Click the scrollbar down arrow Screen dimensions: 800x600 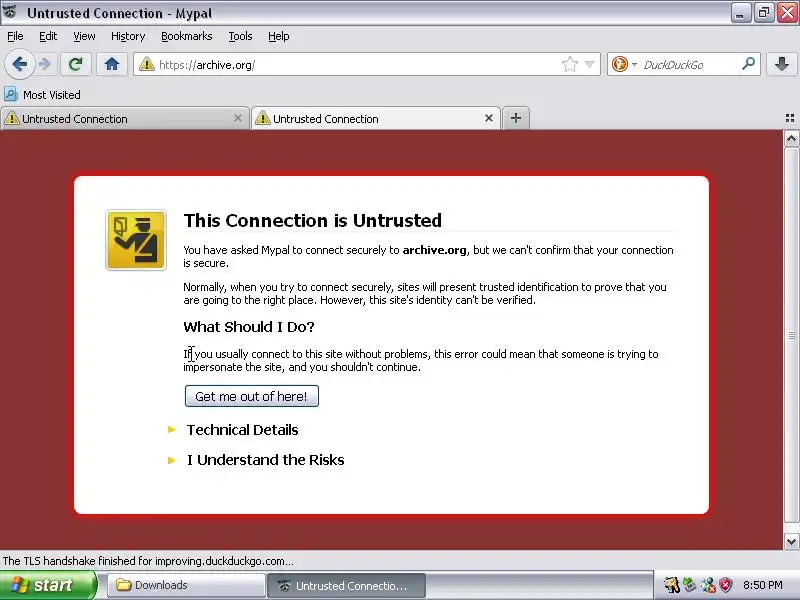(x=791, y=541)
